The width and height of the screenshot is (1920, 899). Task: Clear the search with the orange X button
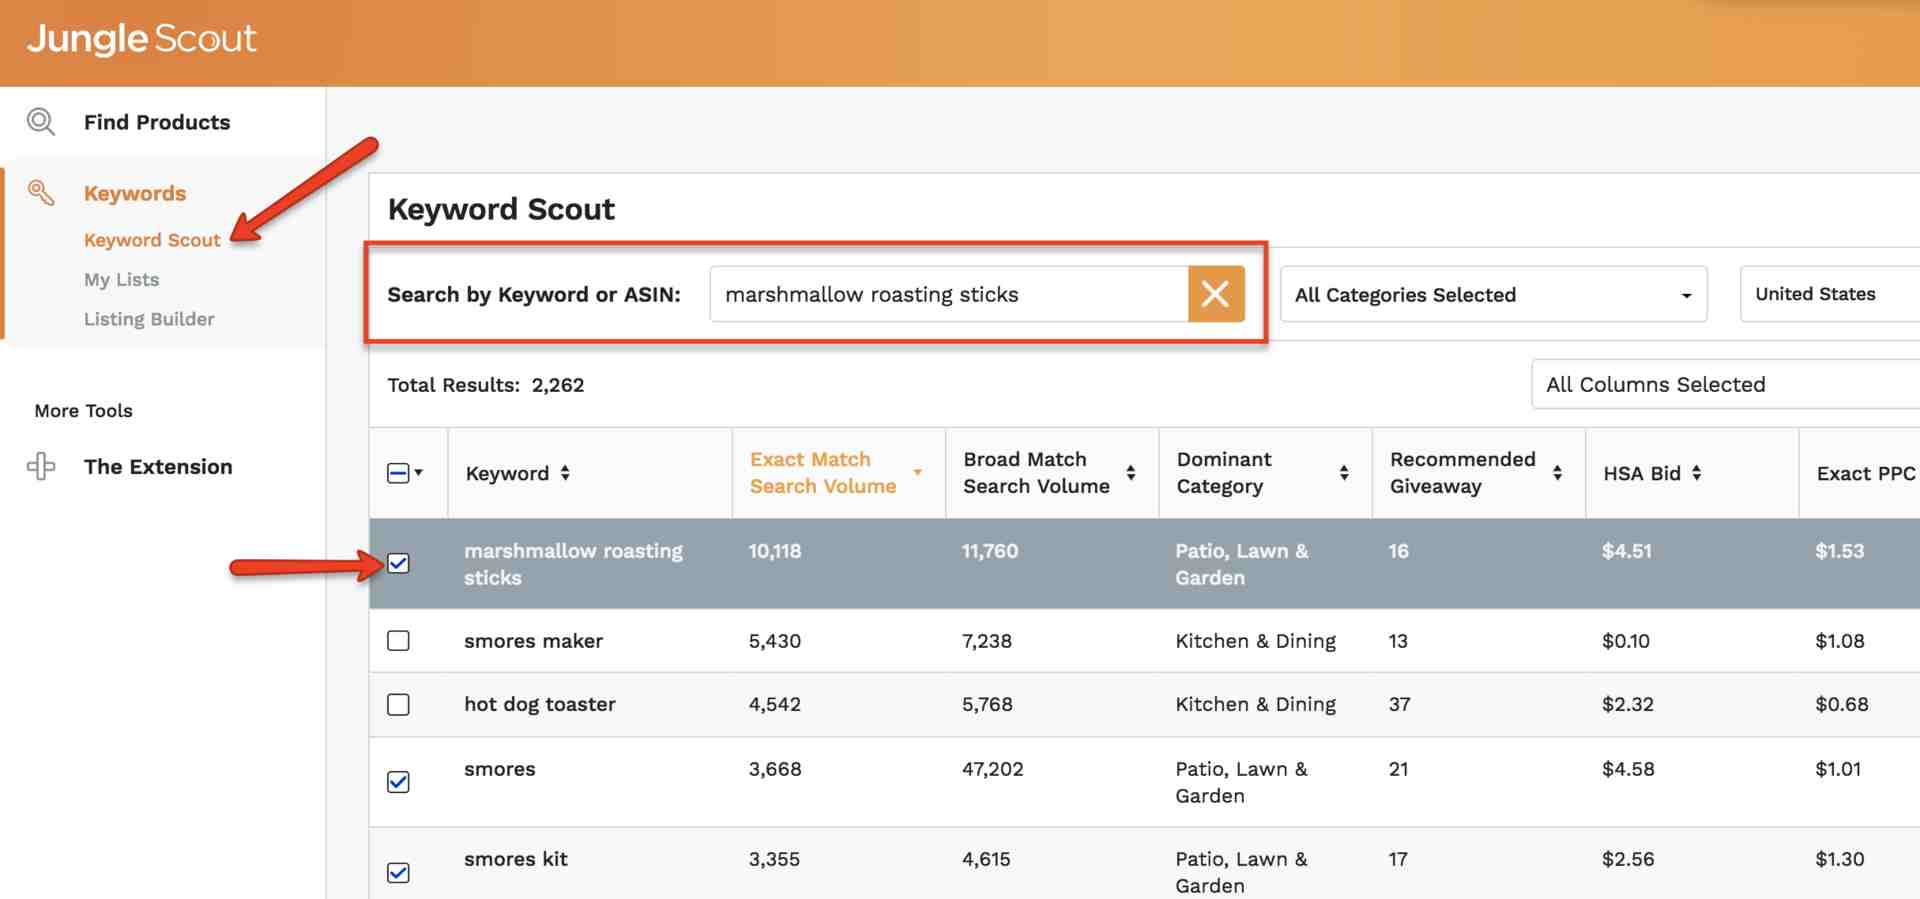pos(1216,294)
